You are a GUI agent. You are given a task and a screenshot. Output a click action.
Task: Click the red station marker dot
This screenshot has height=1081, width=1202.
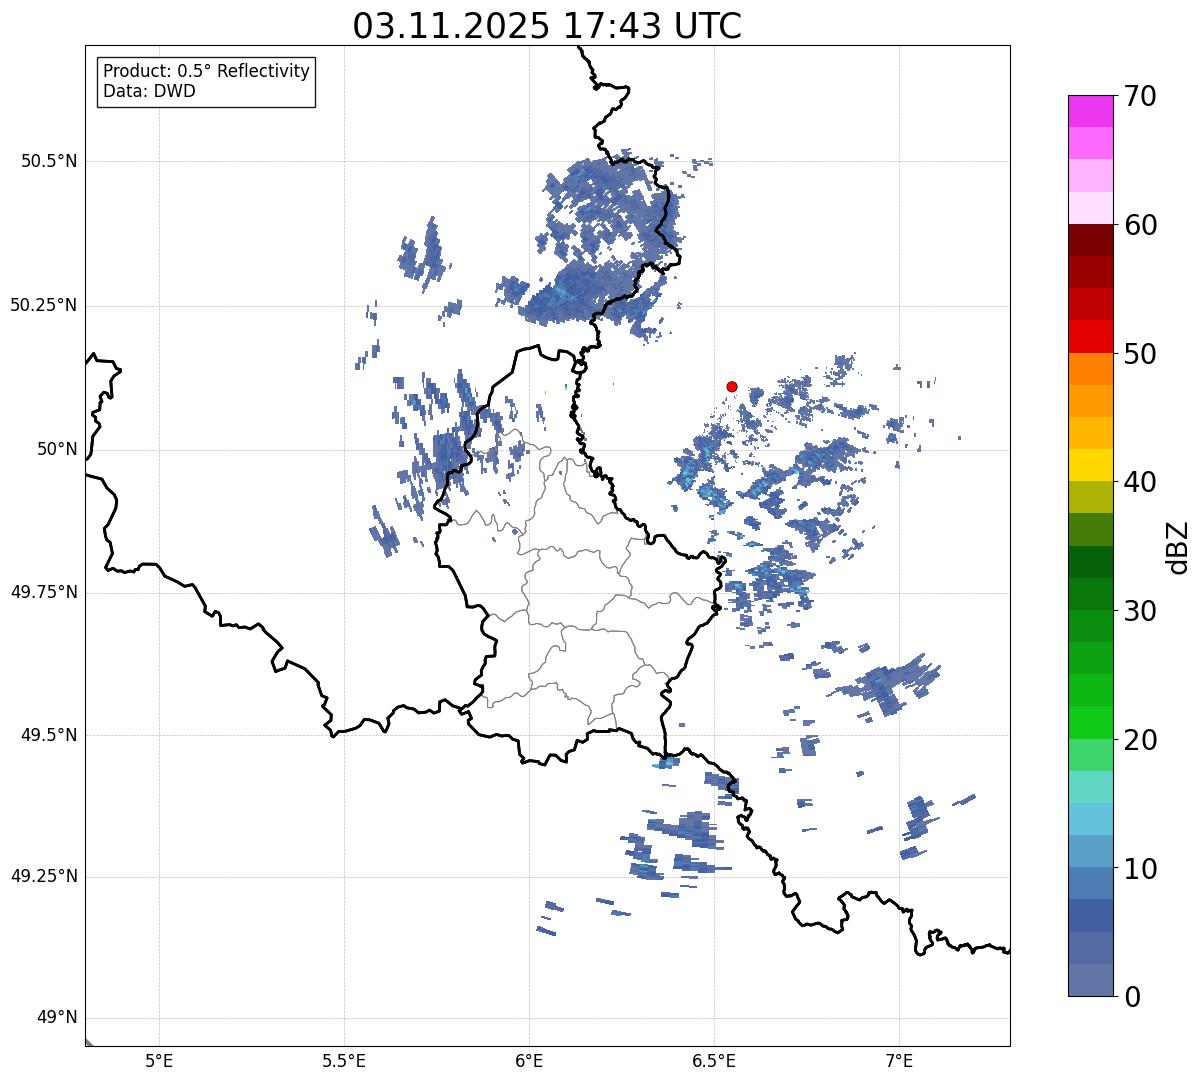[732, 386]
